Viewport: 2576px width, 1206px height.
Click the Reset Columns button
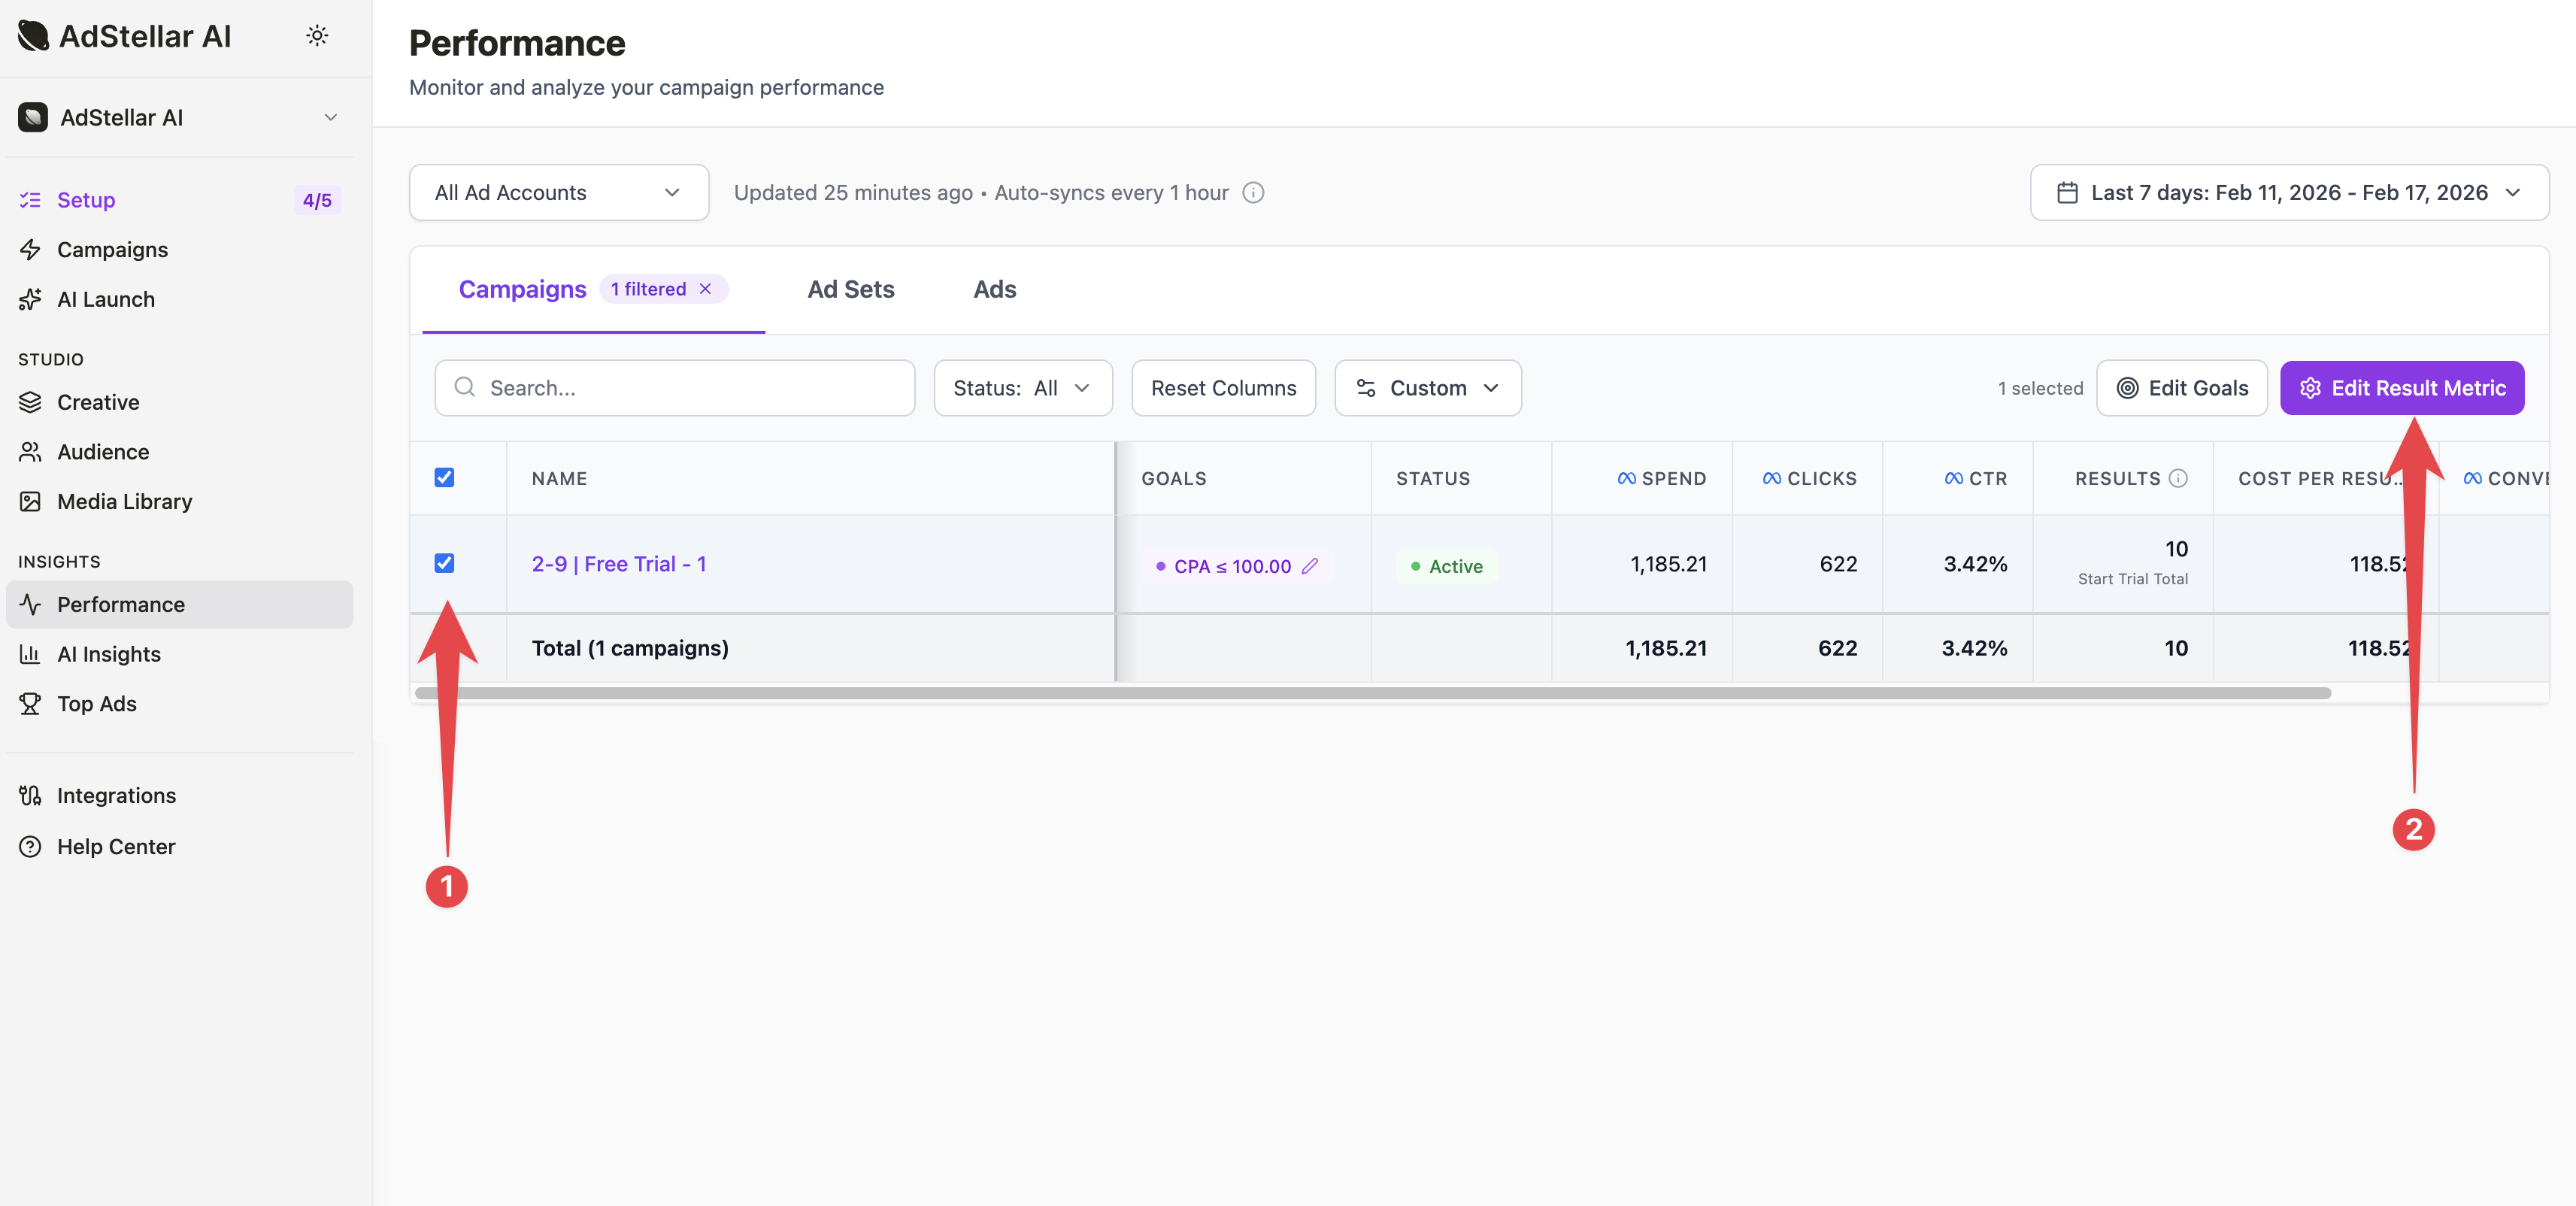coord(1223,388)
